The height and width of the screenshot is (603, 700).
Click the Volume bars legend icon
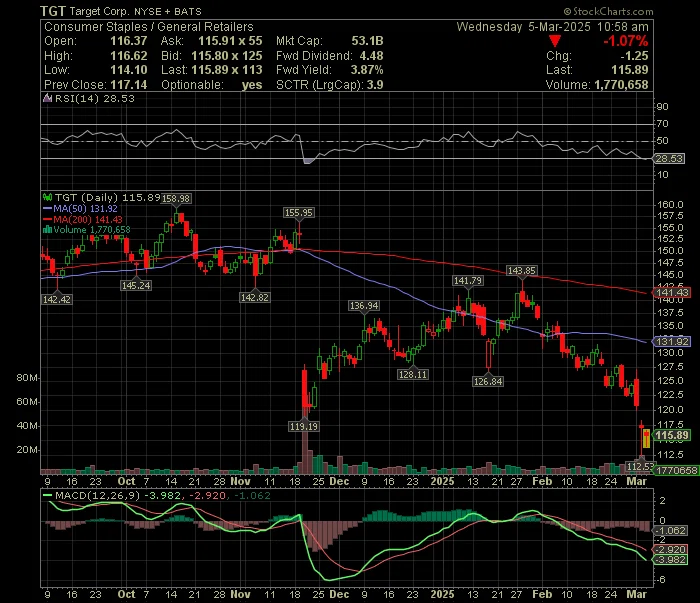point(47,230)
